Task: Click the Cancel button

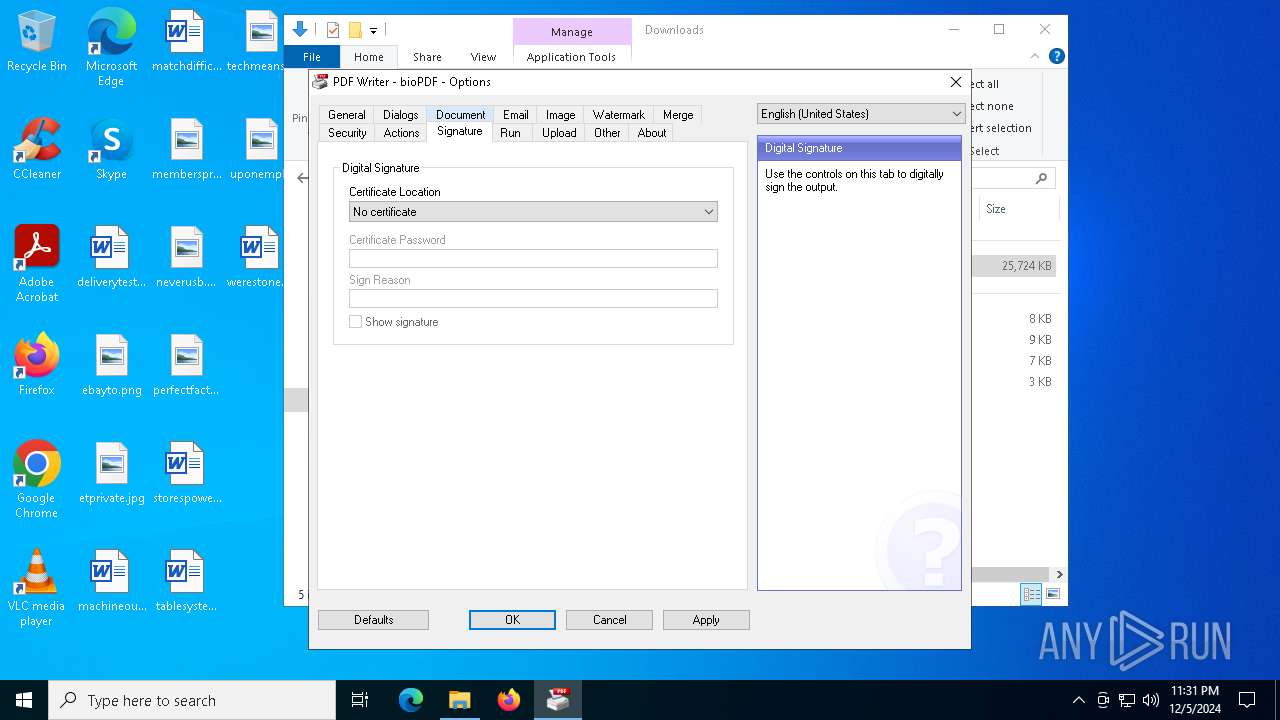Action: coord(609,620)
